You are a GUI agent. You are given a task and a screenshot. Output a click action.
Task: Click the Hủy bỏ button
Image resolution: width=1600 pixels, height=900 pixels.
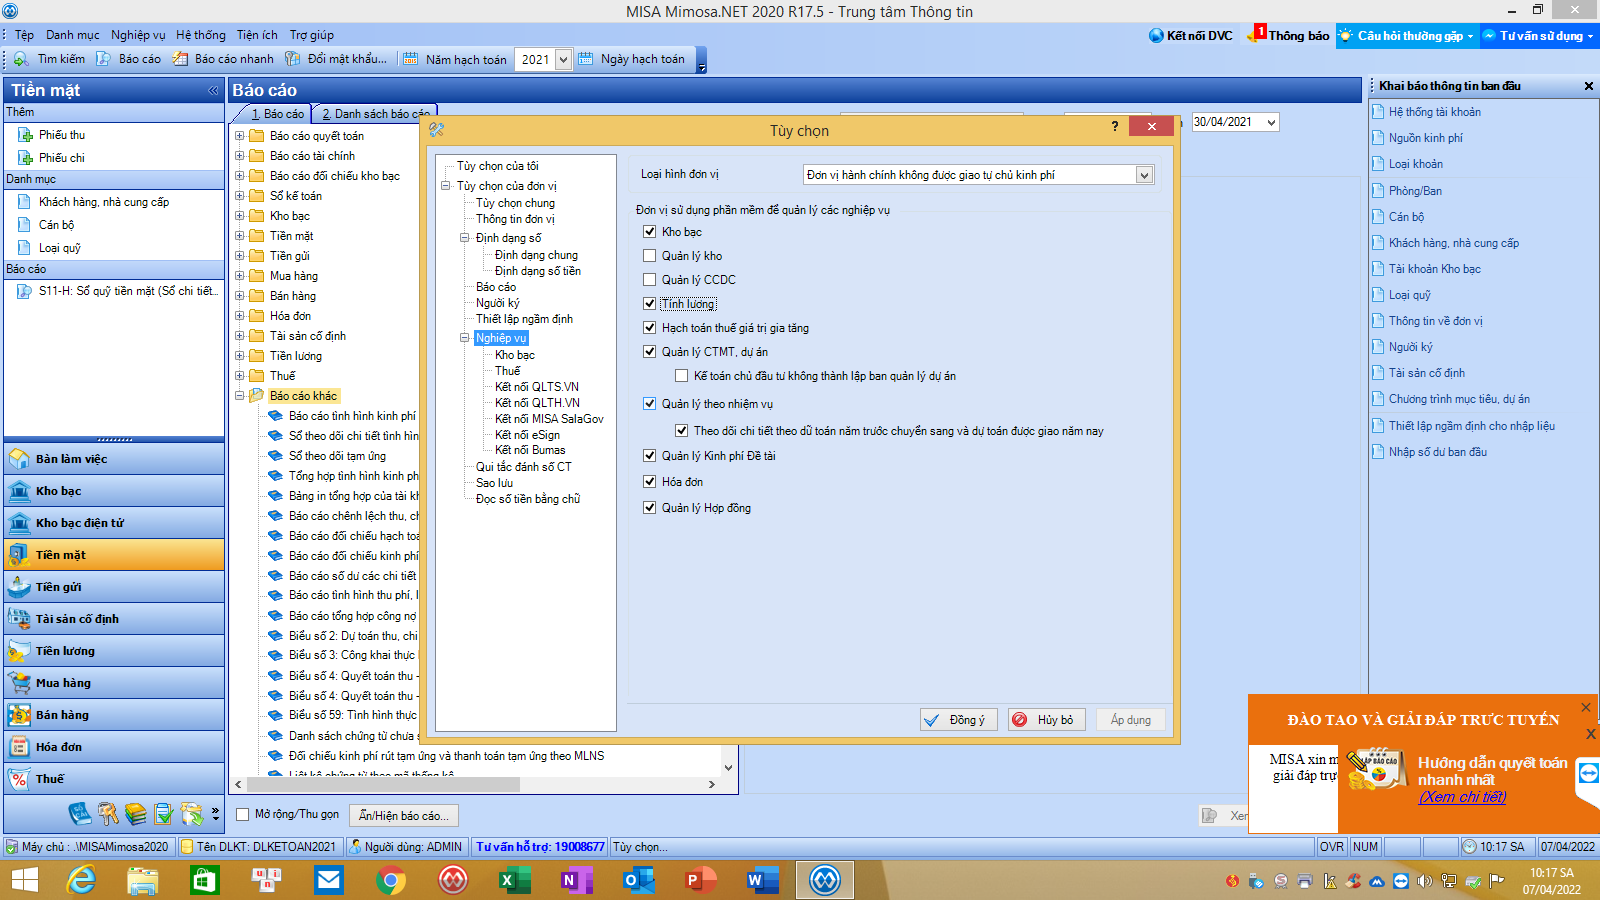pos(1047,720)
